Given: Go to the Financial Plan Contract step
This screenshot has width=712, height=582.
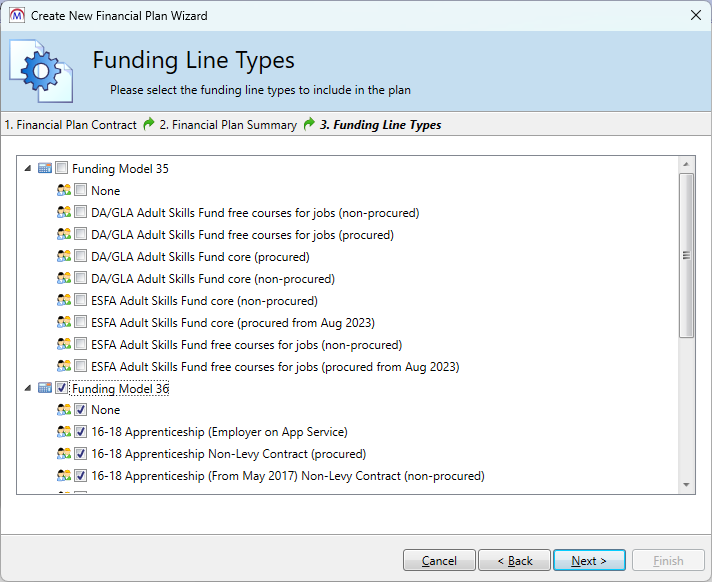Looking at the screenshot, I should (71, 125).
